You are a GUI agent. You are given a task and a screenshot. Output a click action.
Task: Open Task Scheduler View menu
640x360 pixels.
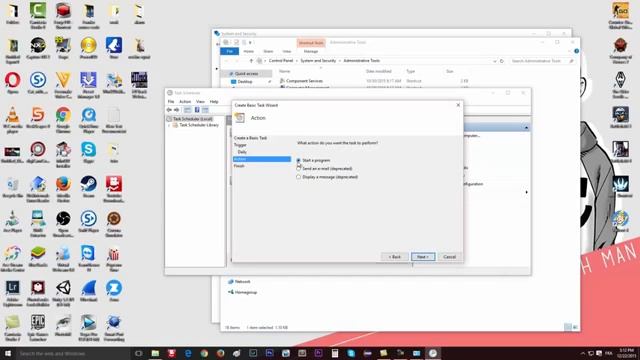(x=200, y=102)
